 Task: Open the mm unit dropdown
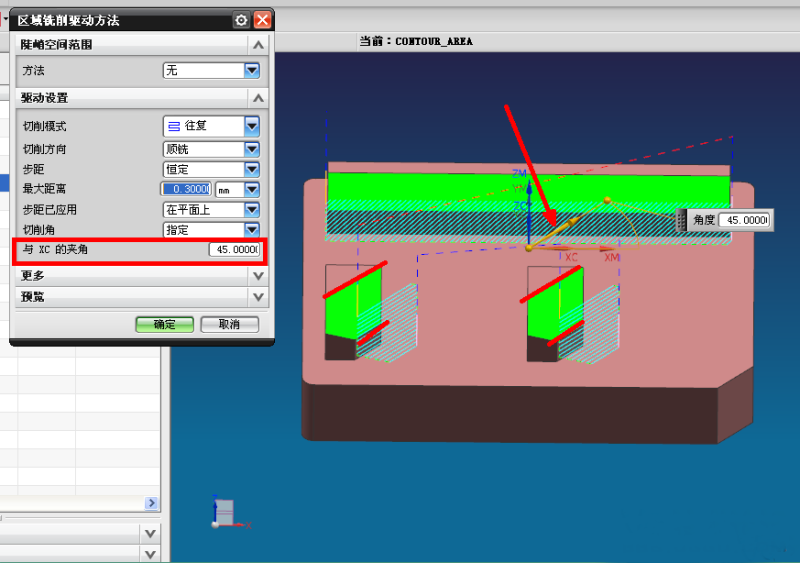point(252,189)
